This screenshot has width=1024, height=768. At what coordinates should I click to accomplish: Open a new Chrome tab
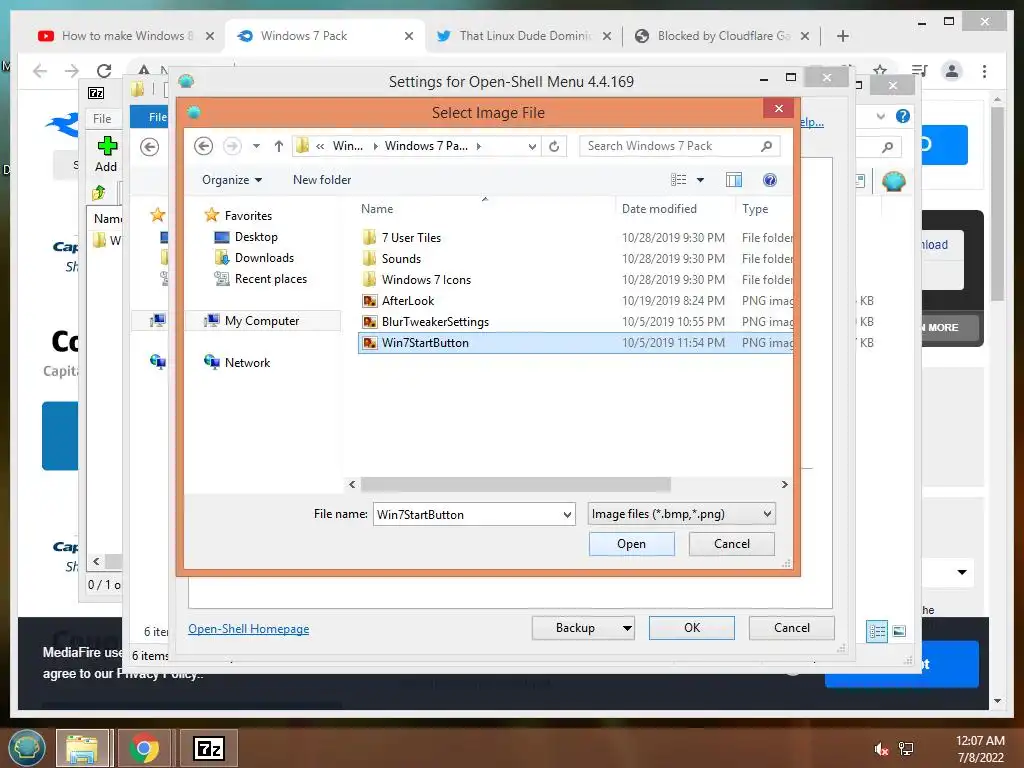(843, 36)
